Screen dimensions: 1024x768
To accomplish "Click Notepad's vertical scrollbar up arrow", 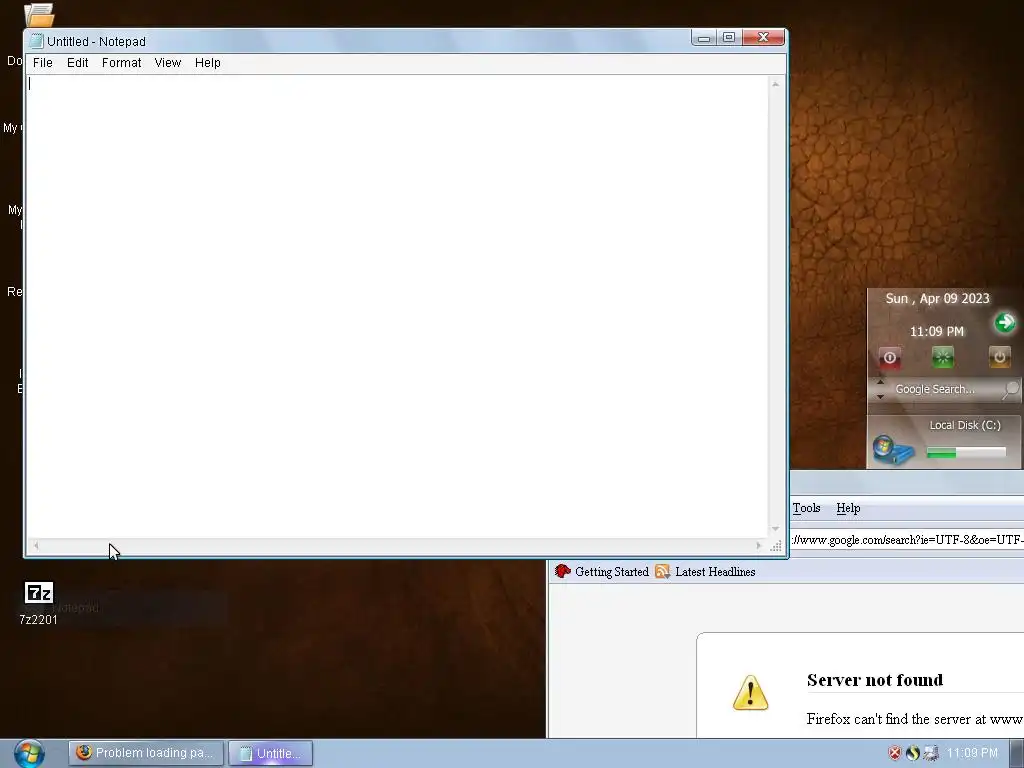I will 775,84.
